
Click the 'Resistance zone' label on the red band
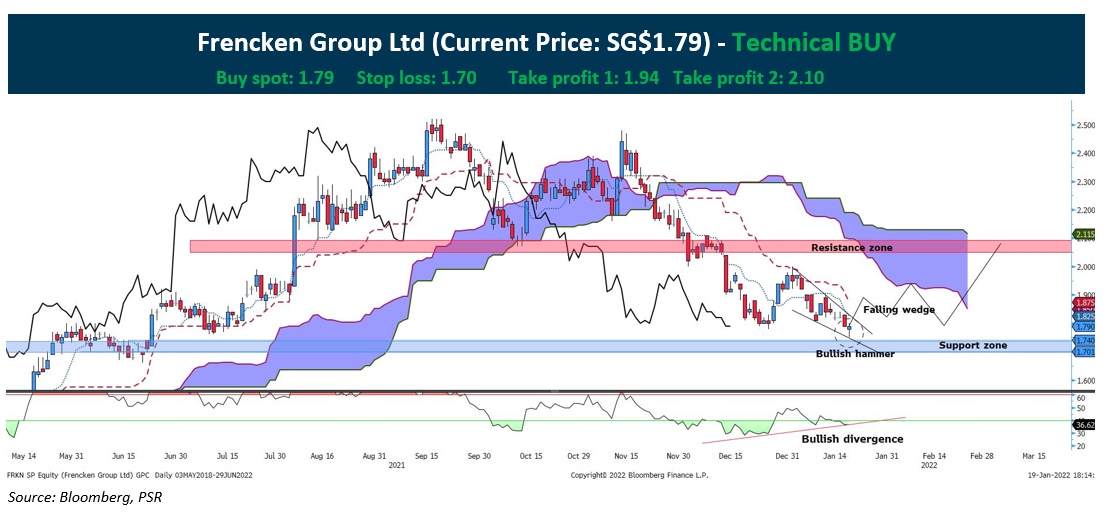click(852, 248)
